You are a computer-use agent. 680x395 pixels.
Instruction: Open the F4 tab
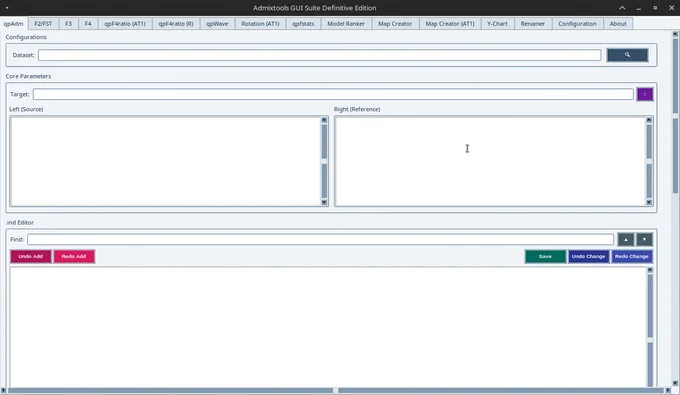coord(88,24)
